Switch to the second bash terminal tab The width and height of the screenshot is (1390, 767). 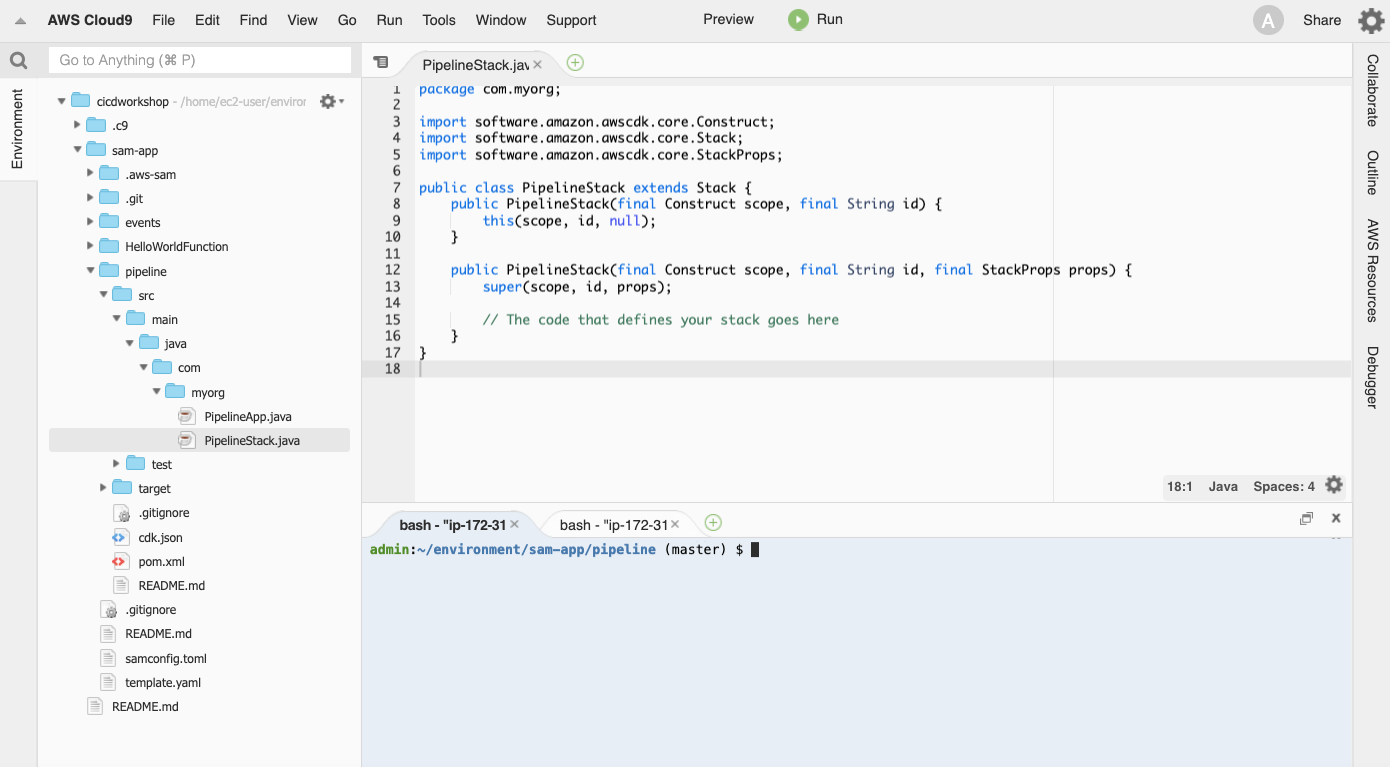[x=613, y=525]
